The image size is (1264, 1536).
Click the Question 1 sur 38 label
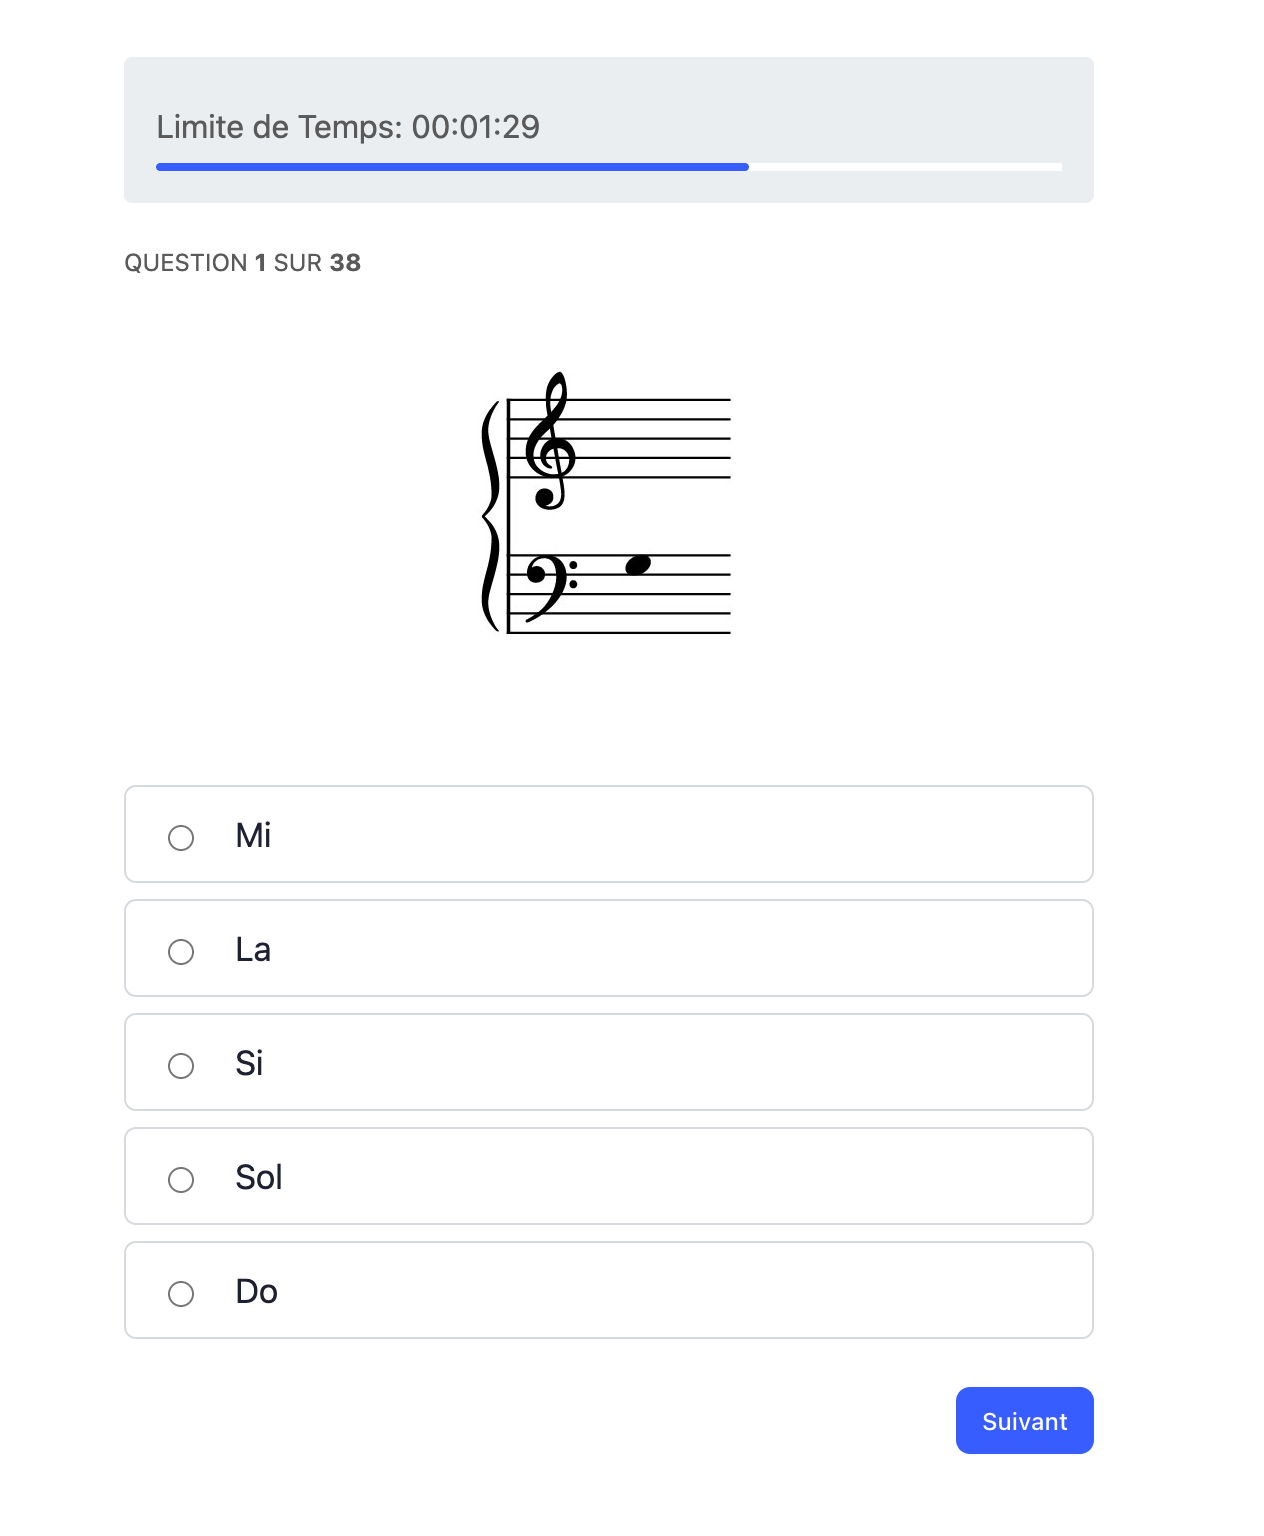242,263
